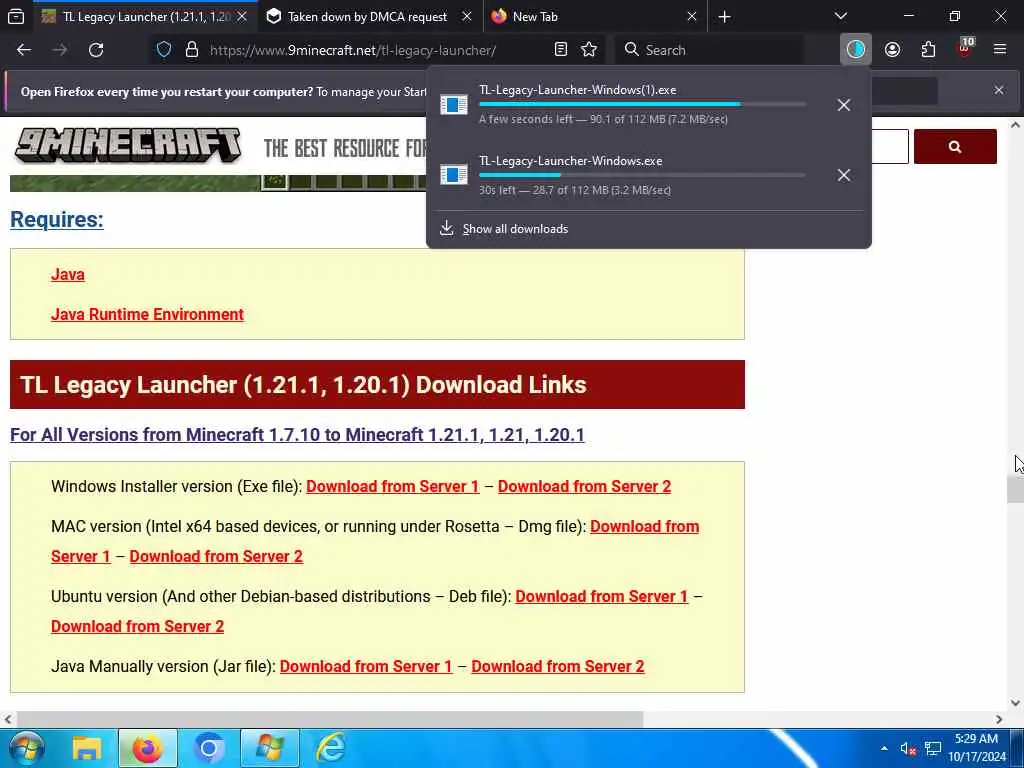
Task: Click Windows Installer Download from Server 1
Action: [x=392, y=487]
